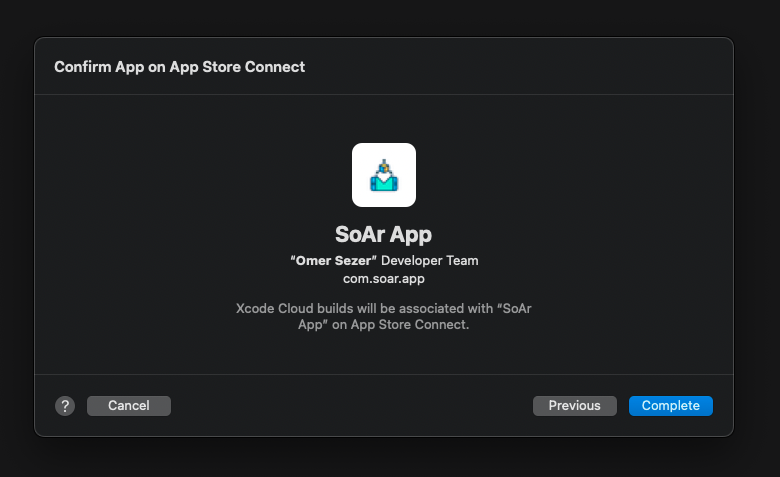780x477 pixels.
Task: Click the bold "Omer Sezer" team name
Action: coord(333,261)
